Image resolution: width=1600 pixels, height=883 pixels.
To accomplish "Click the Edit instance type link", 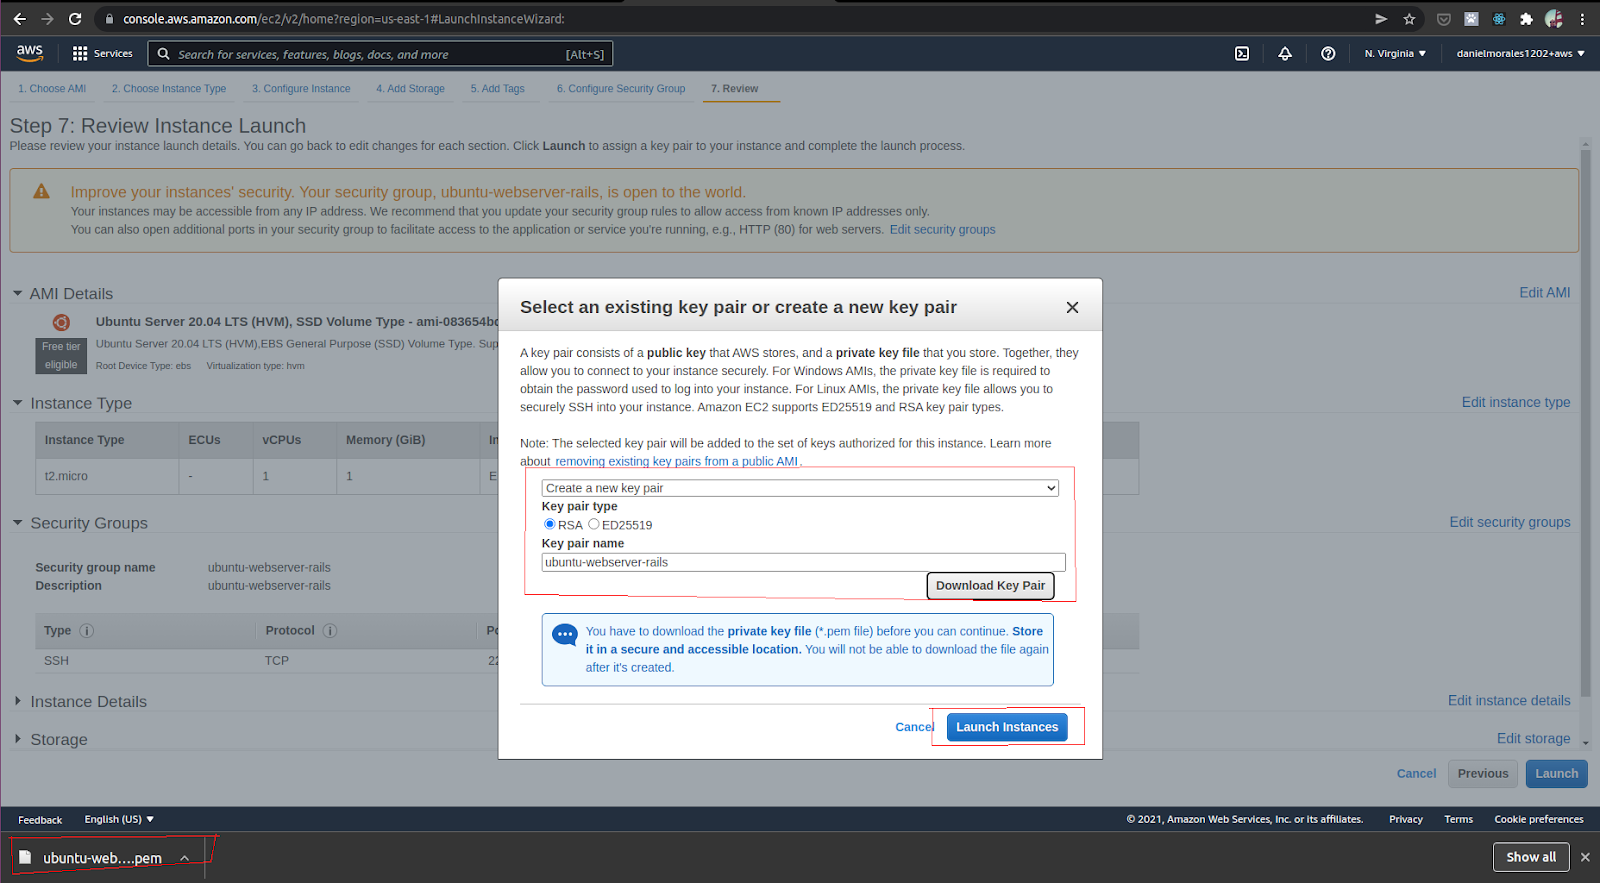I will (1516, 402).
